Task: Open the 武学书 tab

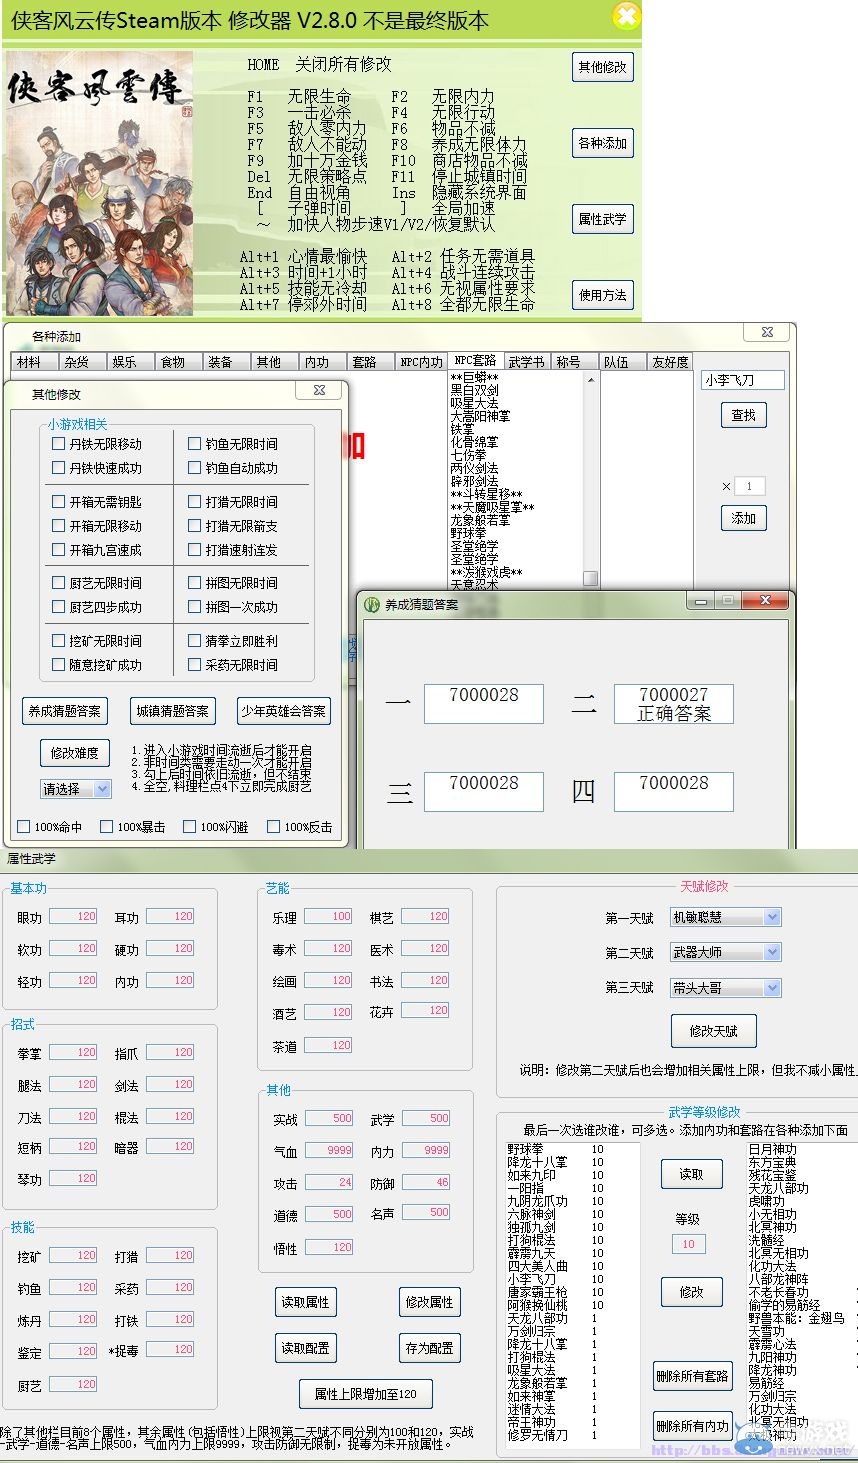Action: point(527,362)
